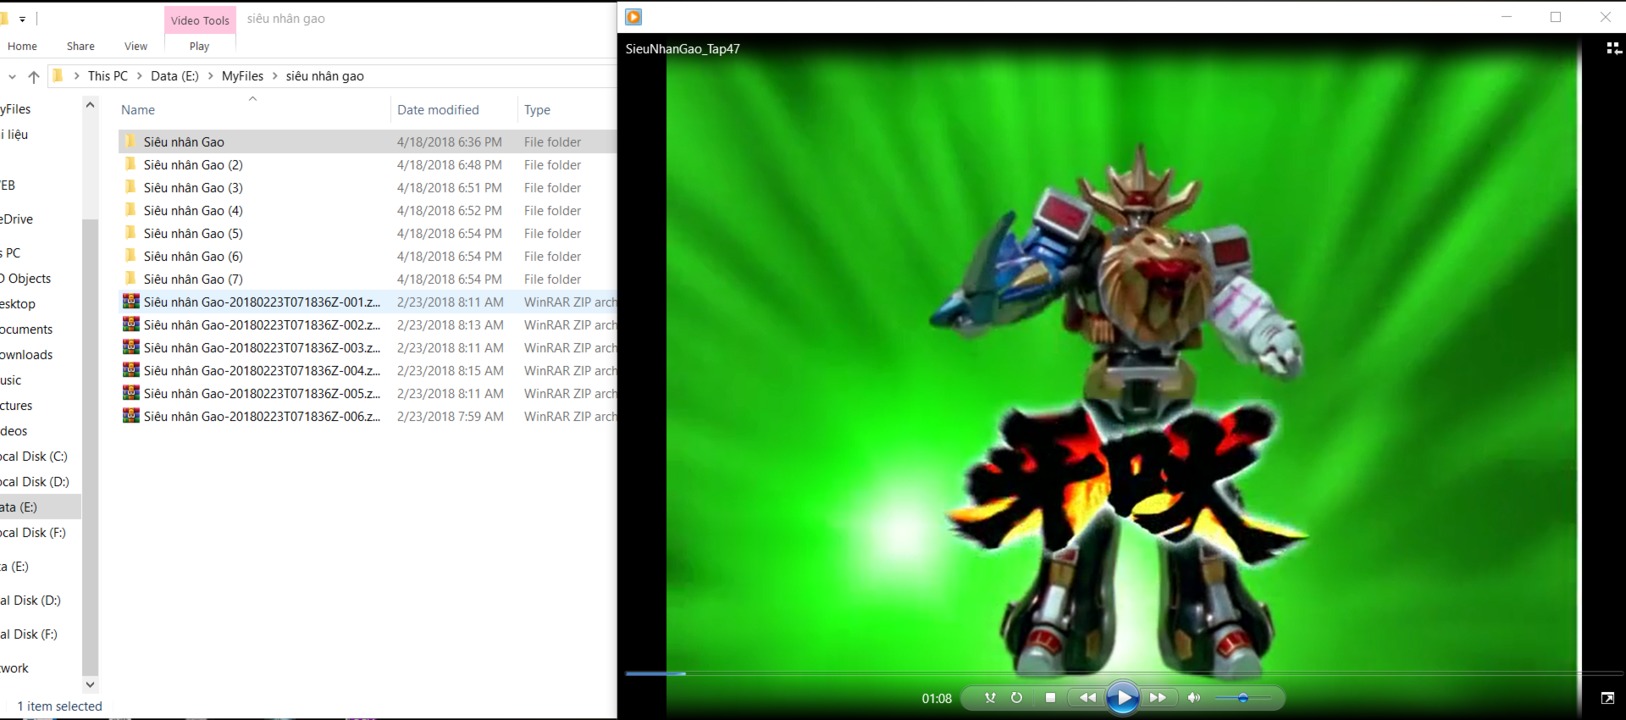Select Desktop in navigation pane
The width and height of the screenshot is (1626, 720).
tap(18, 304)
